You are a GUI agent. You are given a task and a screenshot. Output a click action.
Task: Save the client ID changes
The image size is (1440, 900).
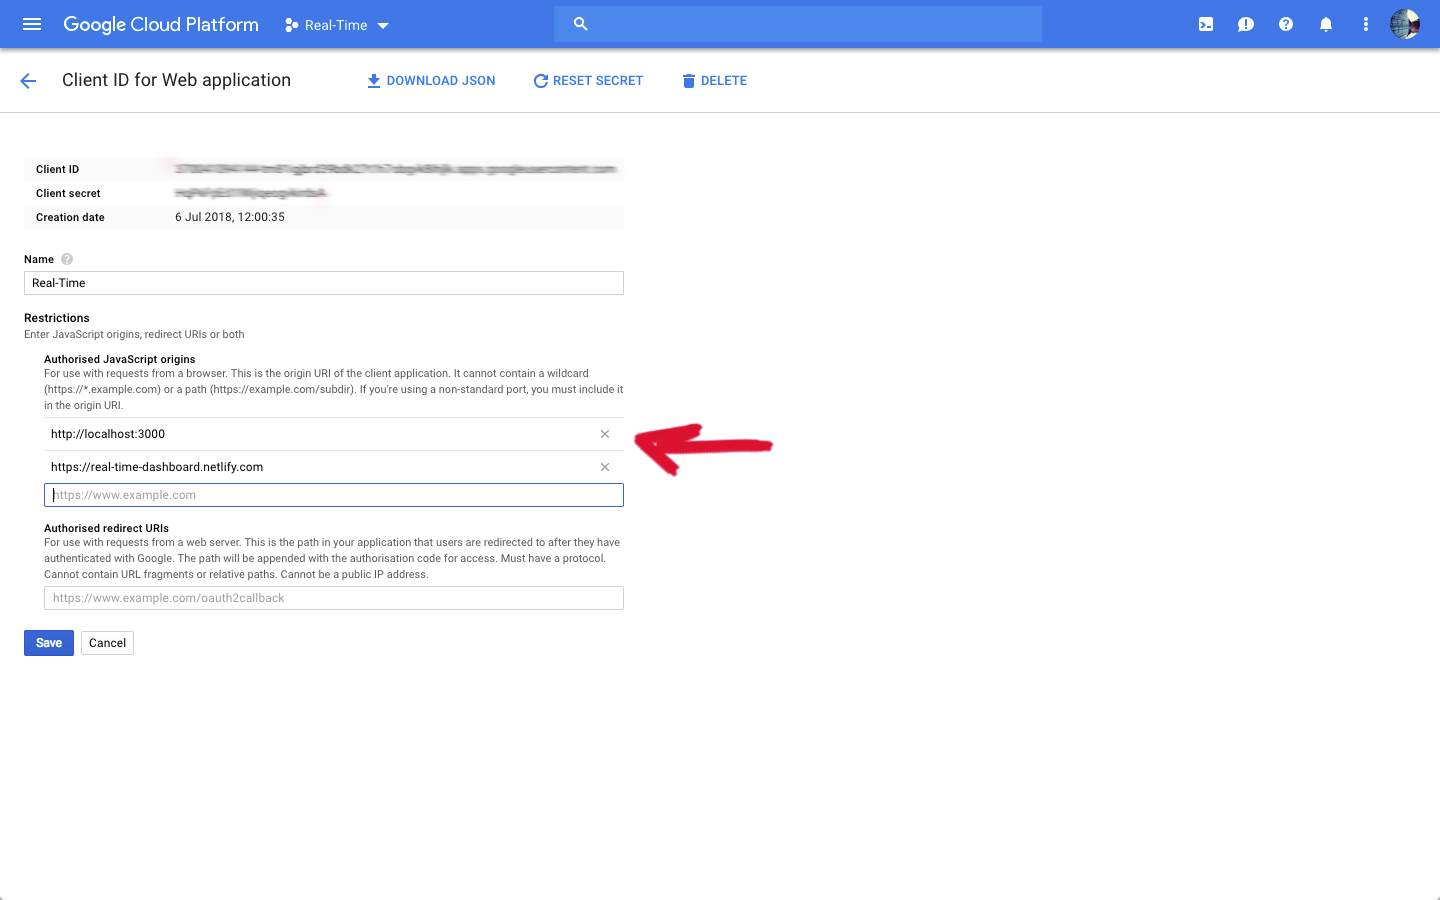49,643
